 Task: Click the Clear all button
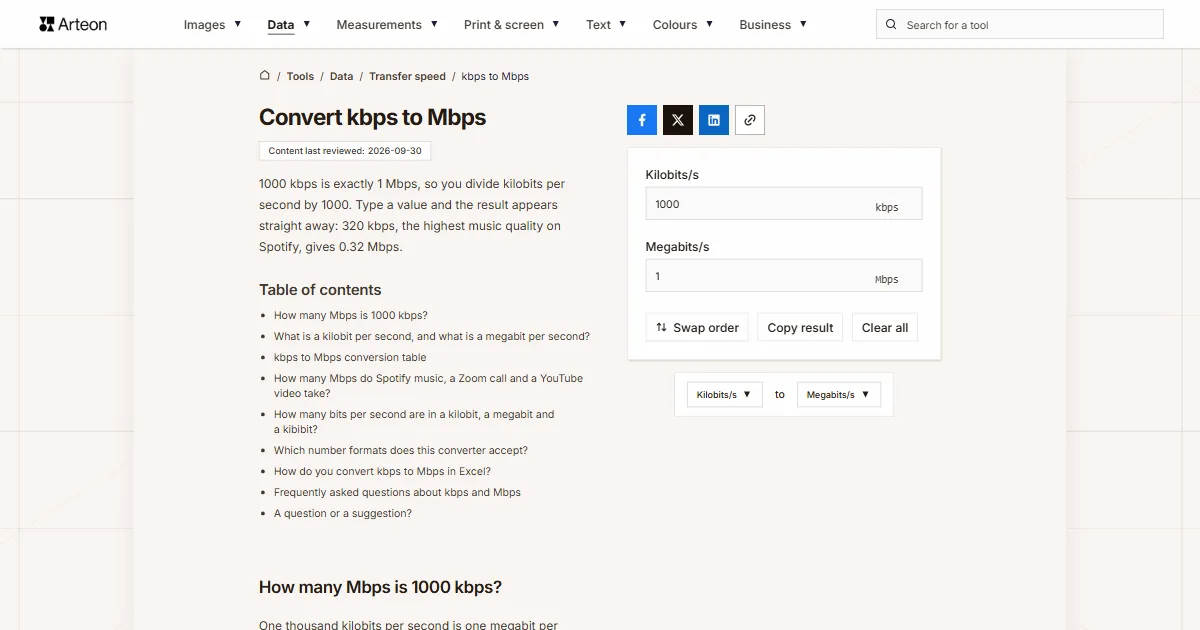tap(885, 328)
